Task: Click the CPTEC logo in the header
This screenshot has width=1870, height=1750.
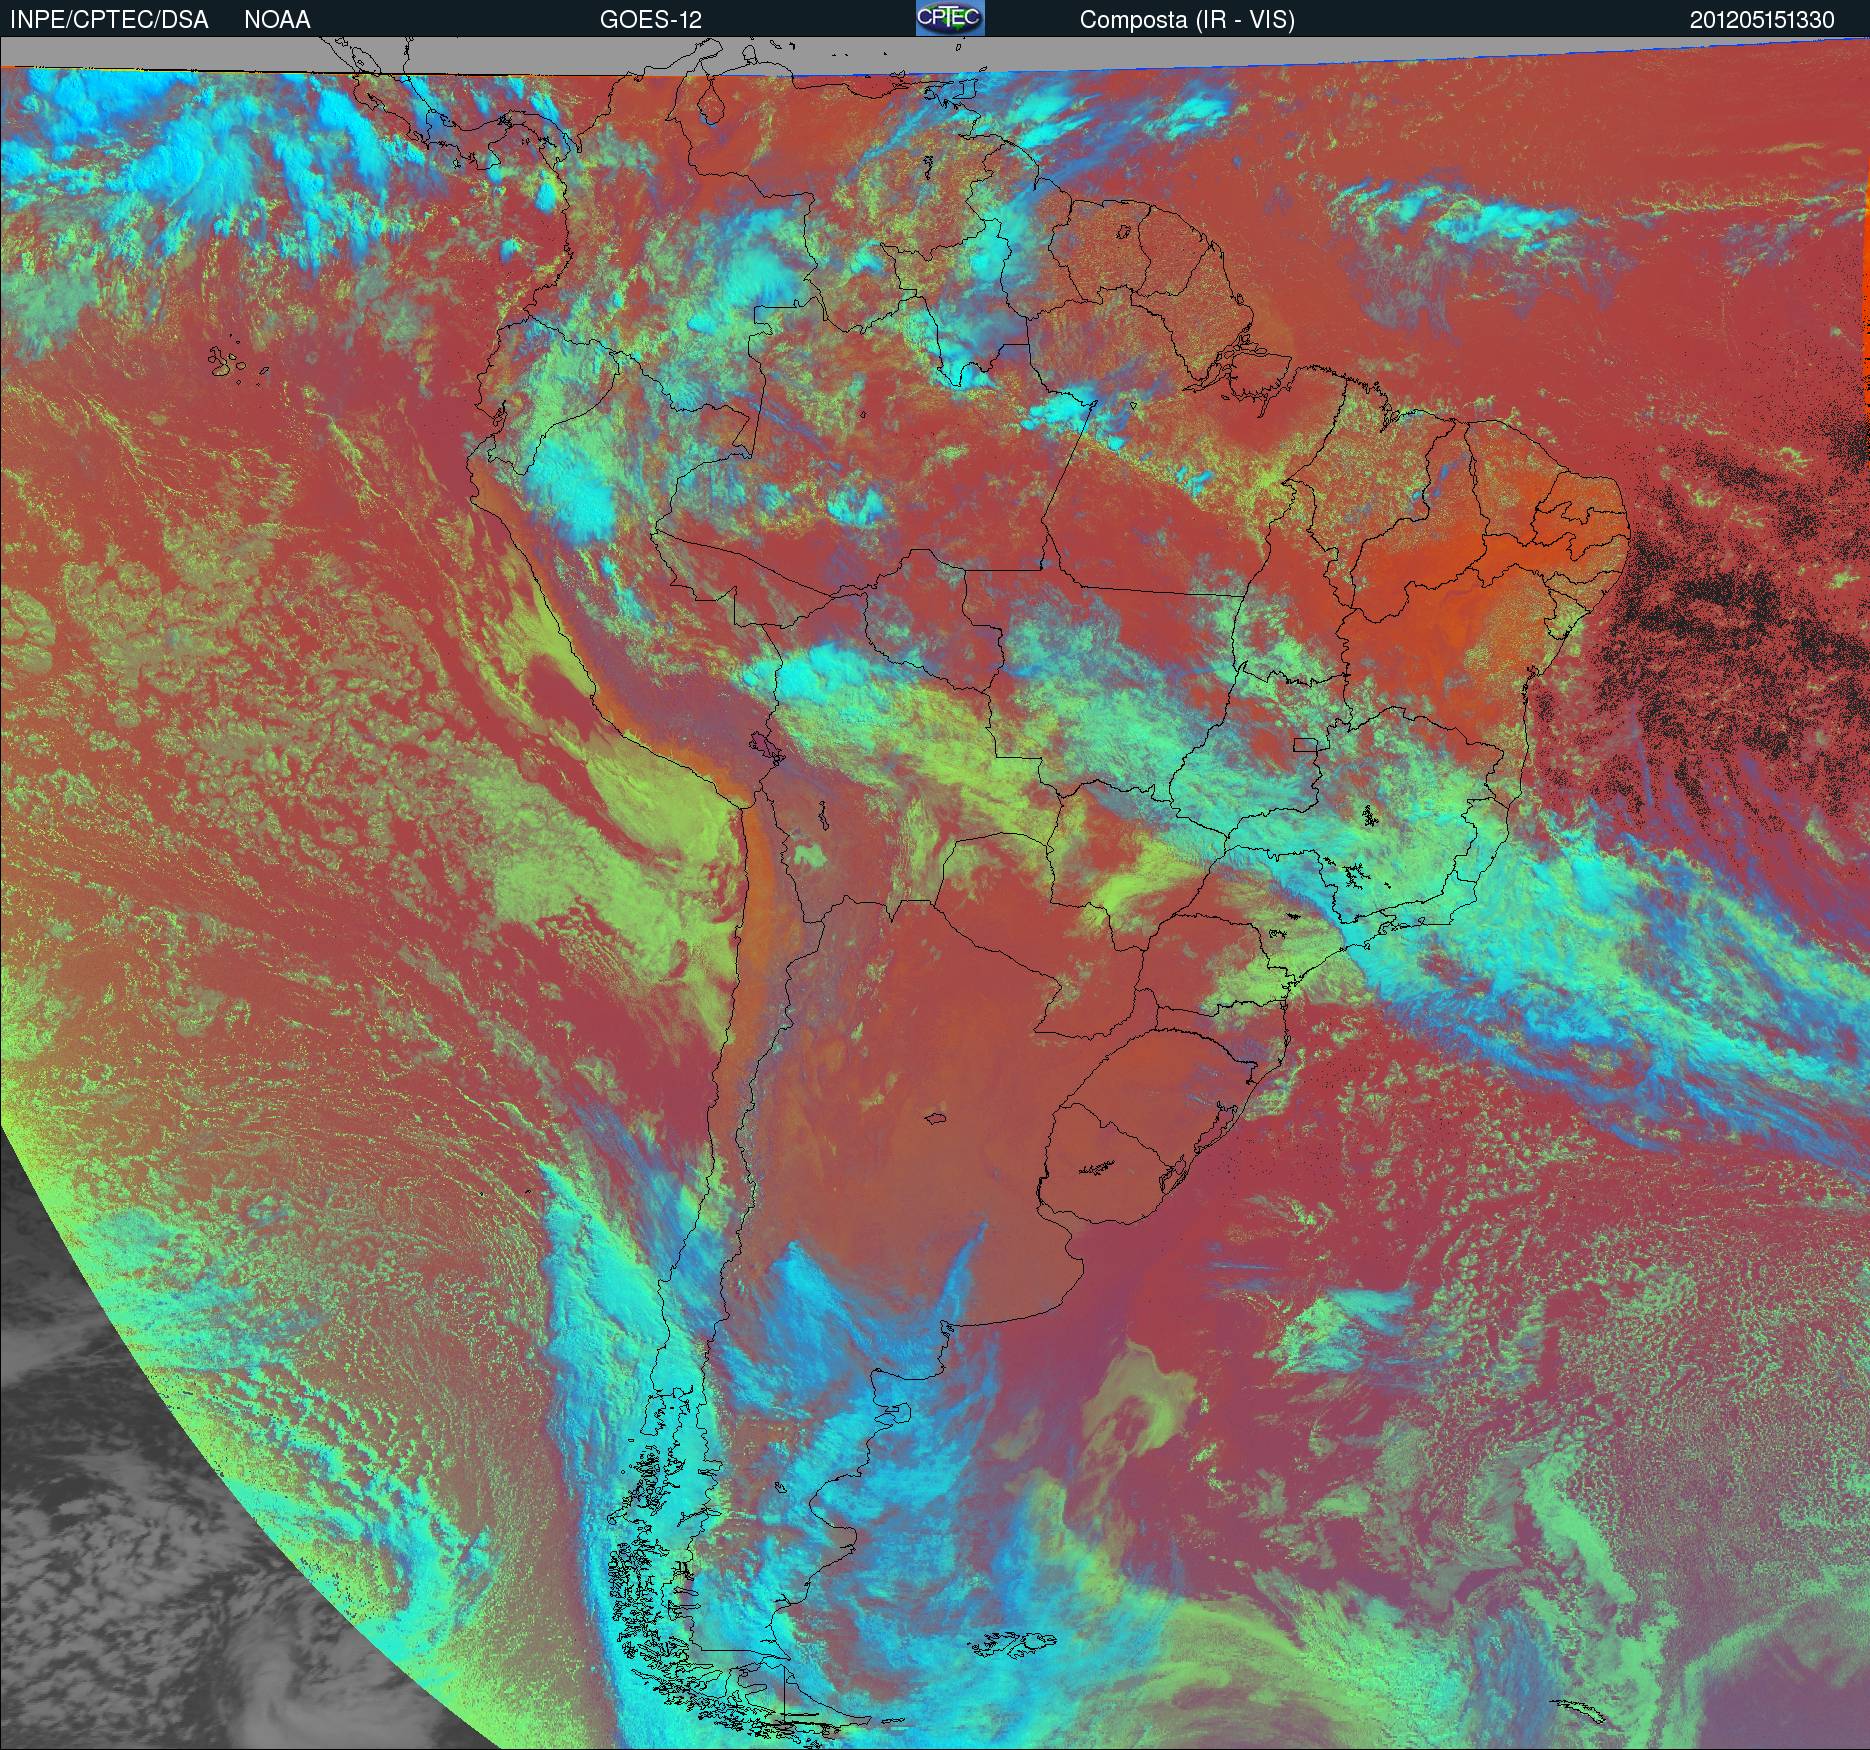Action: [950, 18]
